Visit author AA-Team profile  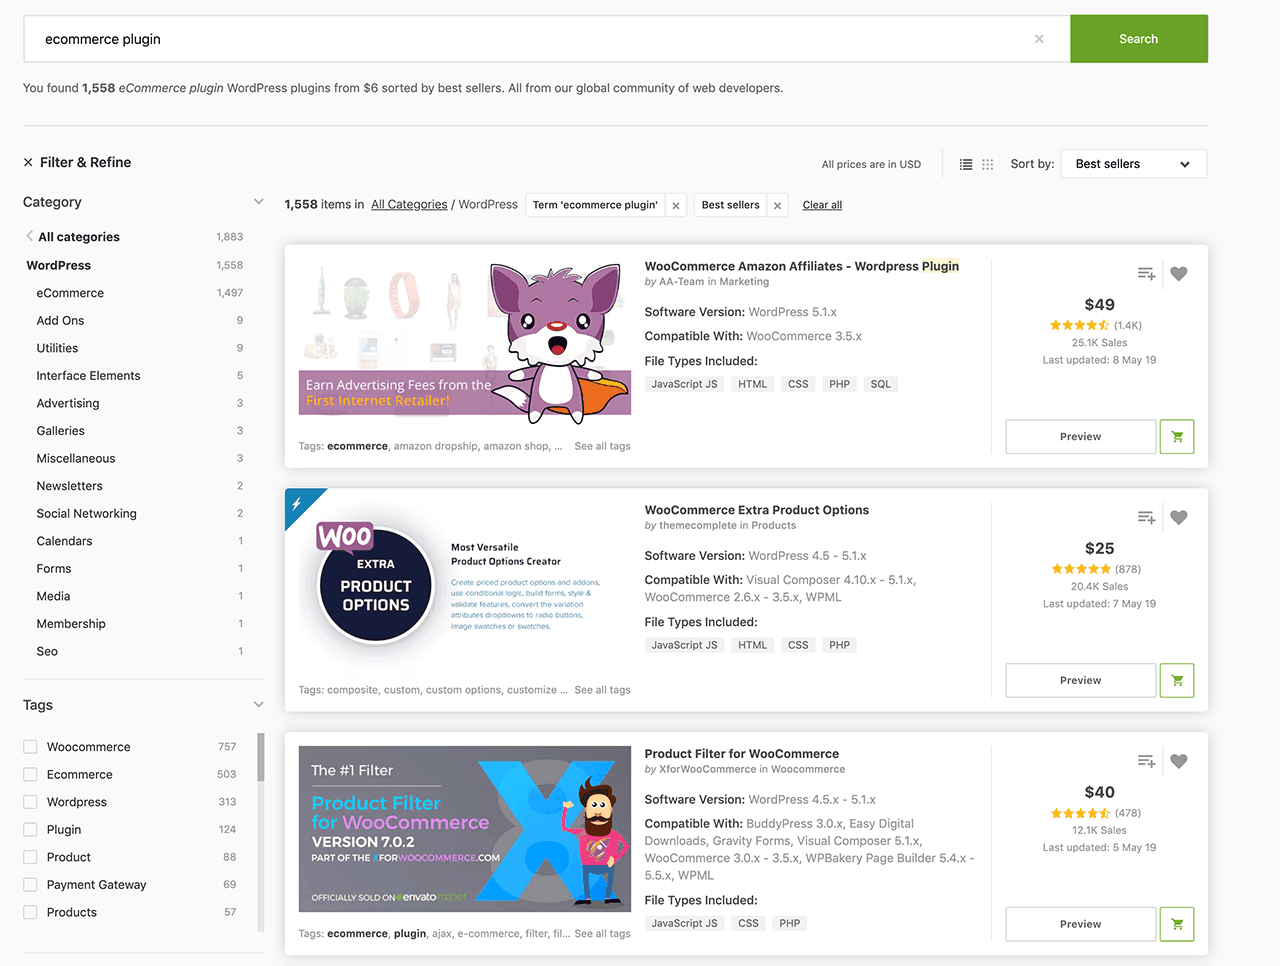click(682, 282)
